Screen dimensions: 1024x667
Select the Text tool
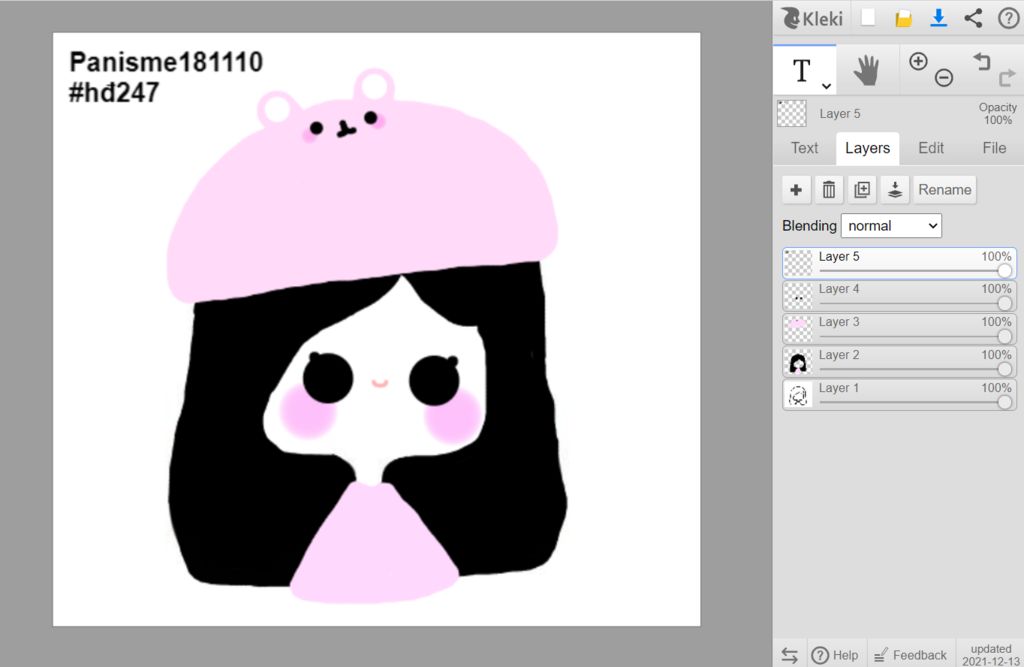pos(801,70)
